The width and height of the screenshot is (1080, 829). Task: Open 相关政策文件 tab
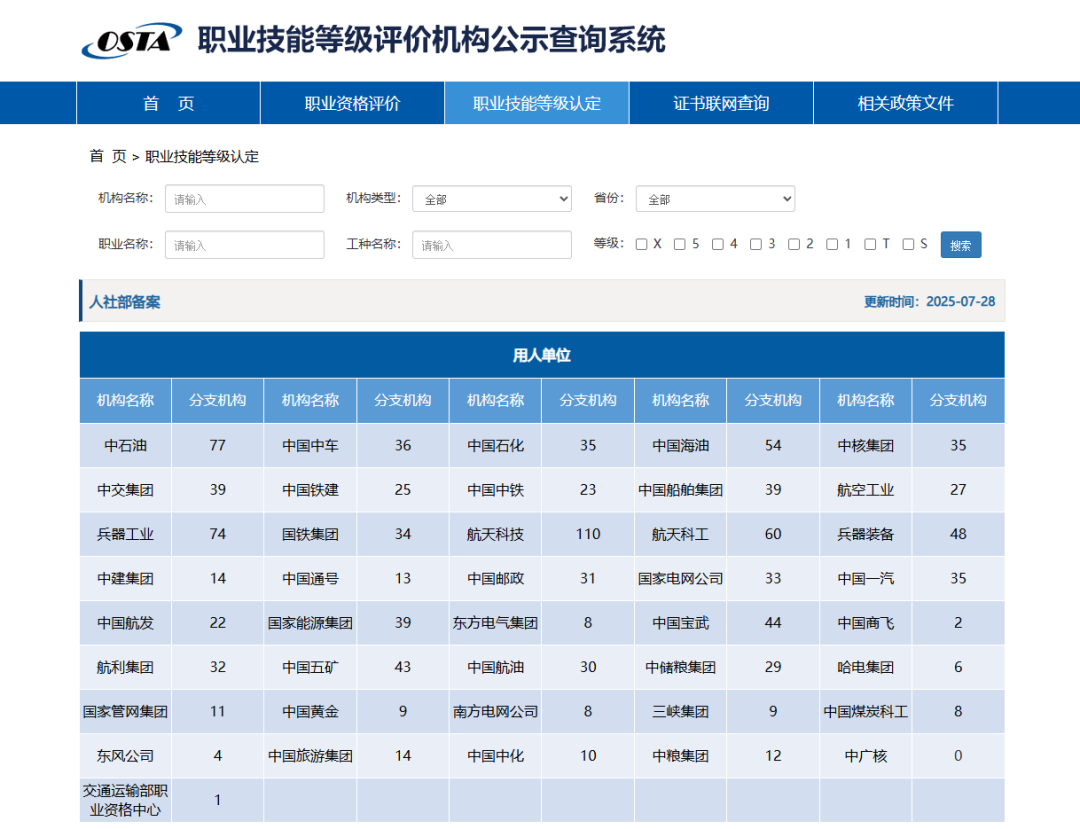point(905,103)
